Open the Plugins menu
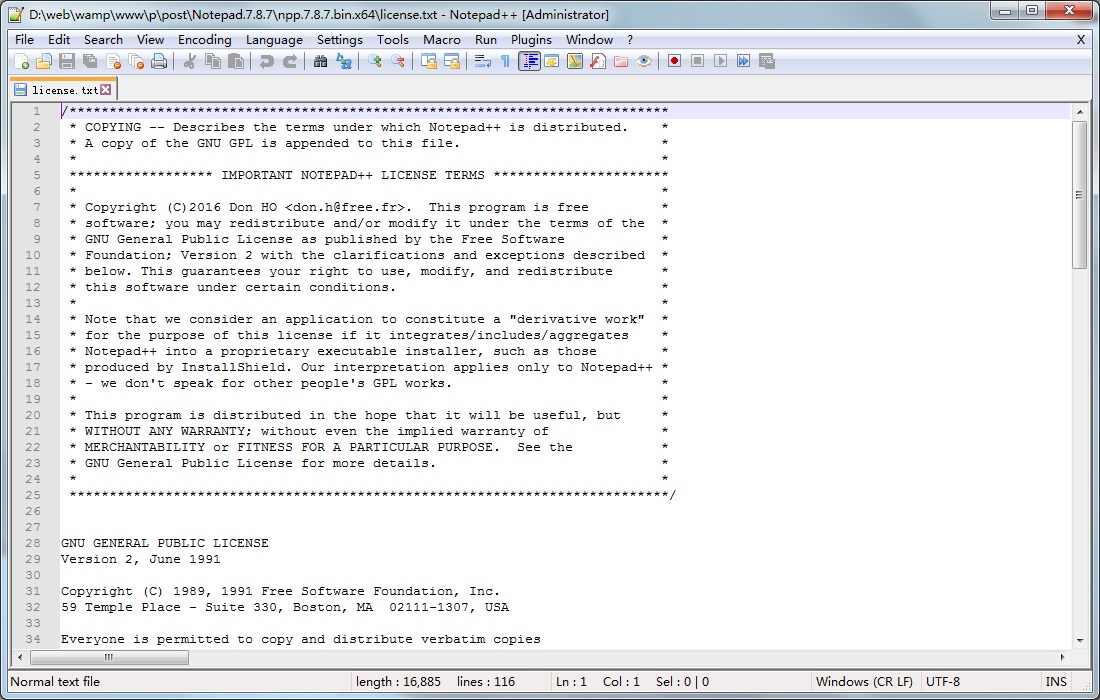The image size is (1100, 700). pyautogui.click(x=531, y=40)
